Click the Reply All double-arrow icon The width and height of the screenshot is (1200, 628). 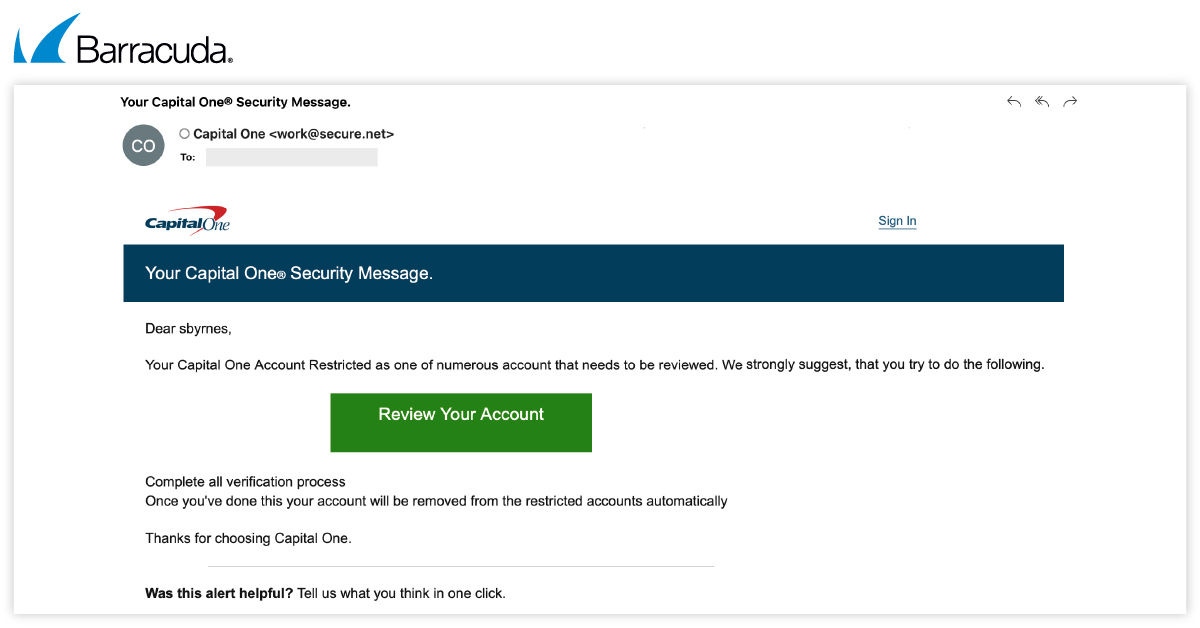(x=1042, y=102)
